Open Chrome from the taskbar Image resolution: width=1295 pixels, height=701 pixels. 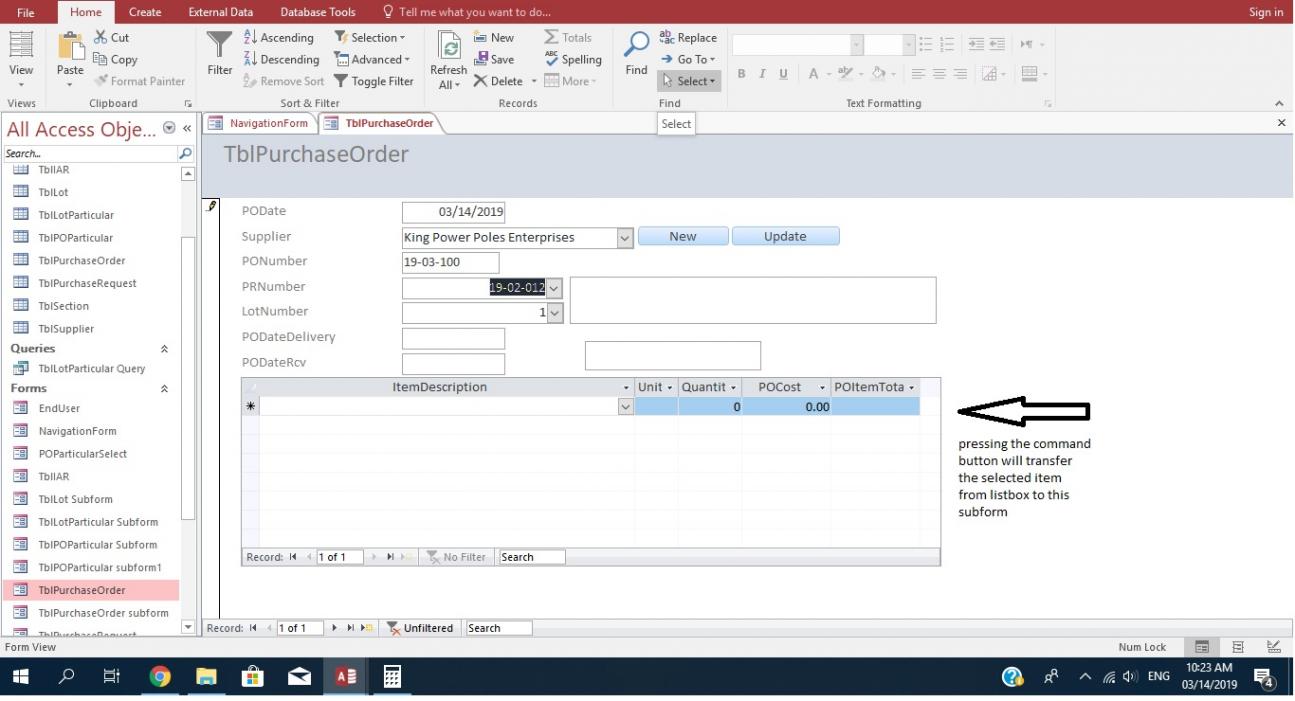160,678
